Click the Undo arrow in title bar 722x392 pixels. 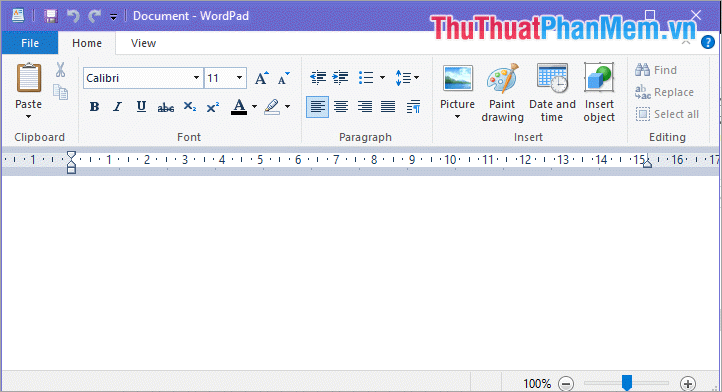coord(73,16)
